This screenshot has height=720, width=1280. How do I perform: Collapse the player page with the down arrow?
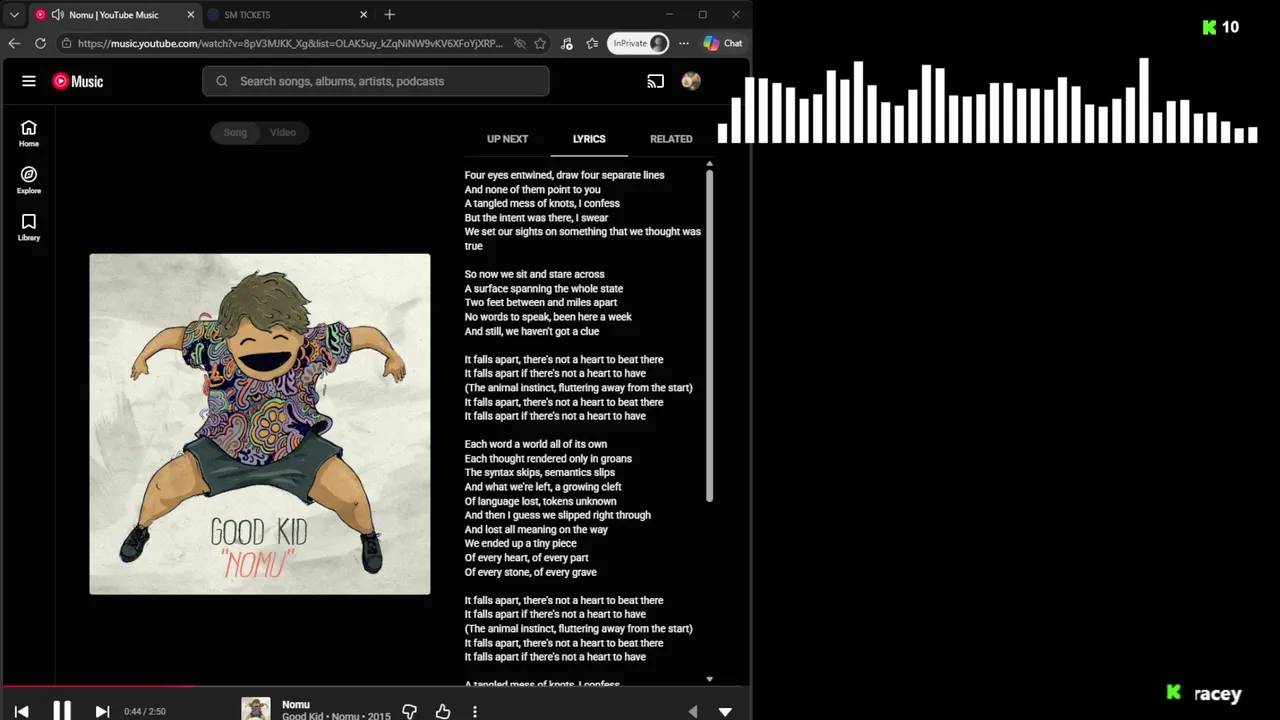[x=725, y=712]
